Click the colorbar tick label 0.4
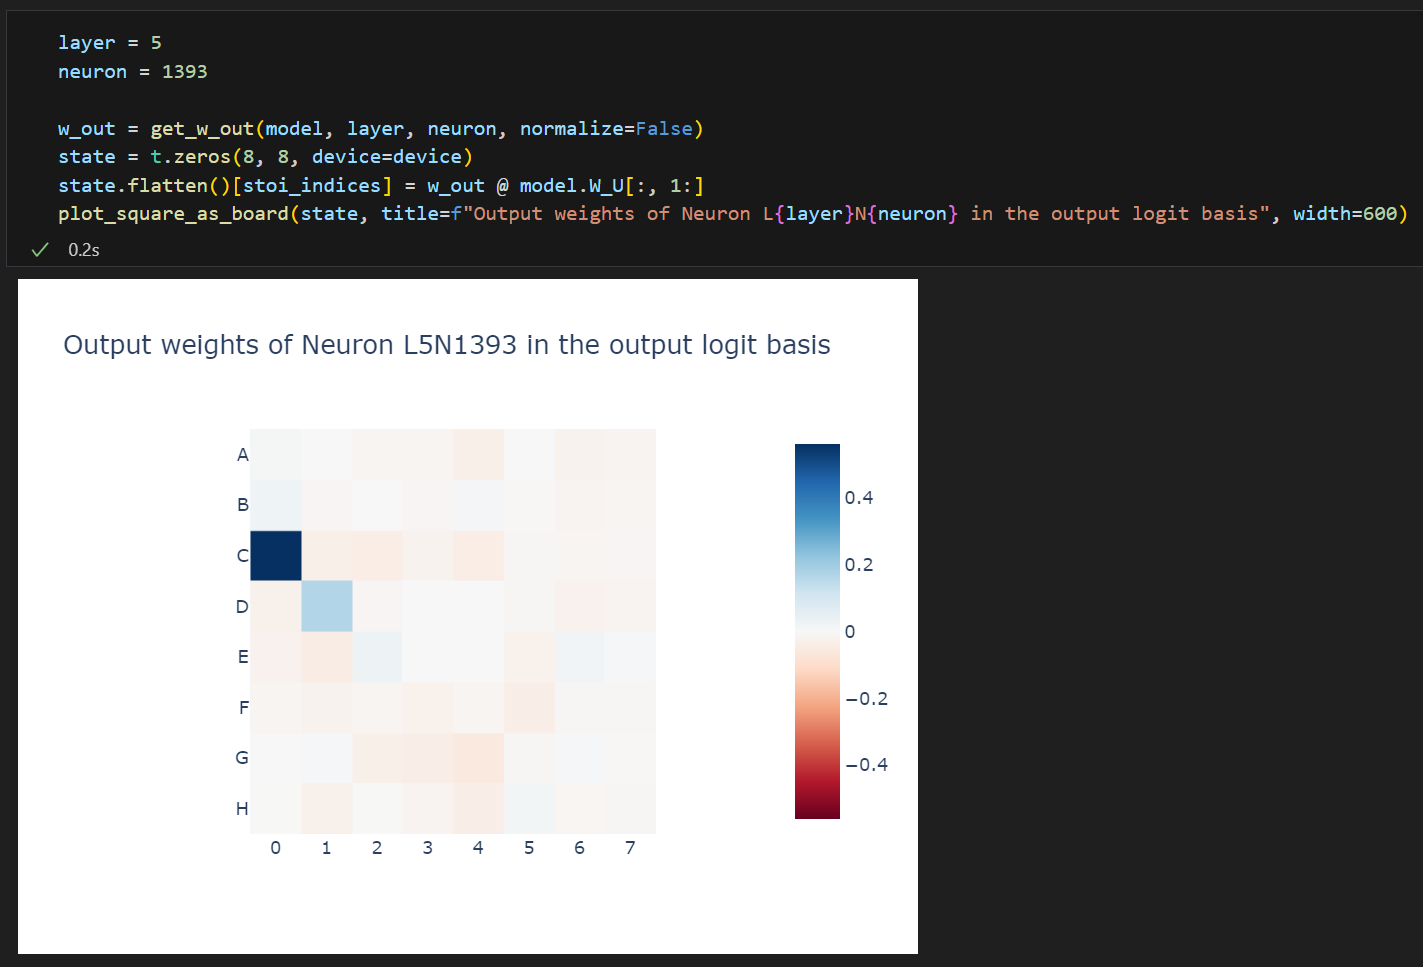This screenshot has height=967, width=1423. coord(859,498)
